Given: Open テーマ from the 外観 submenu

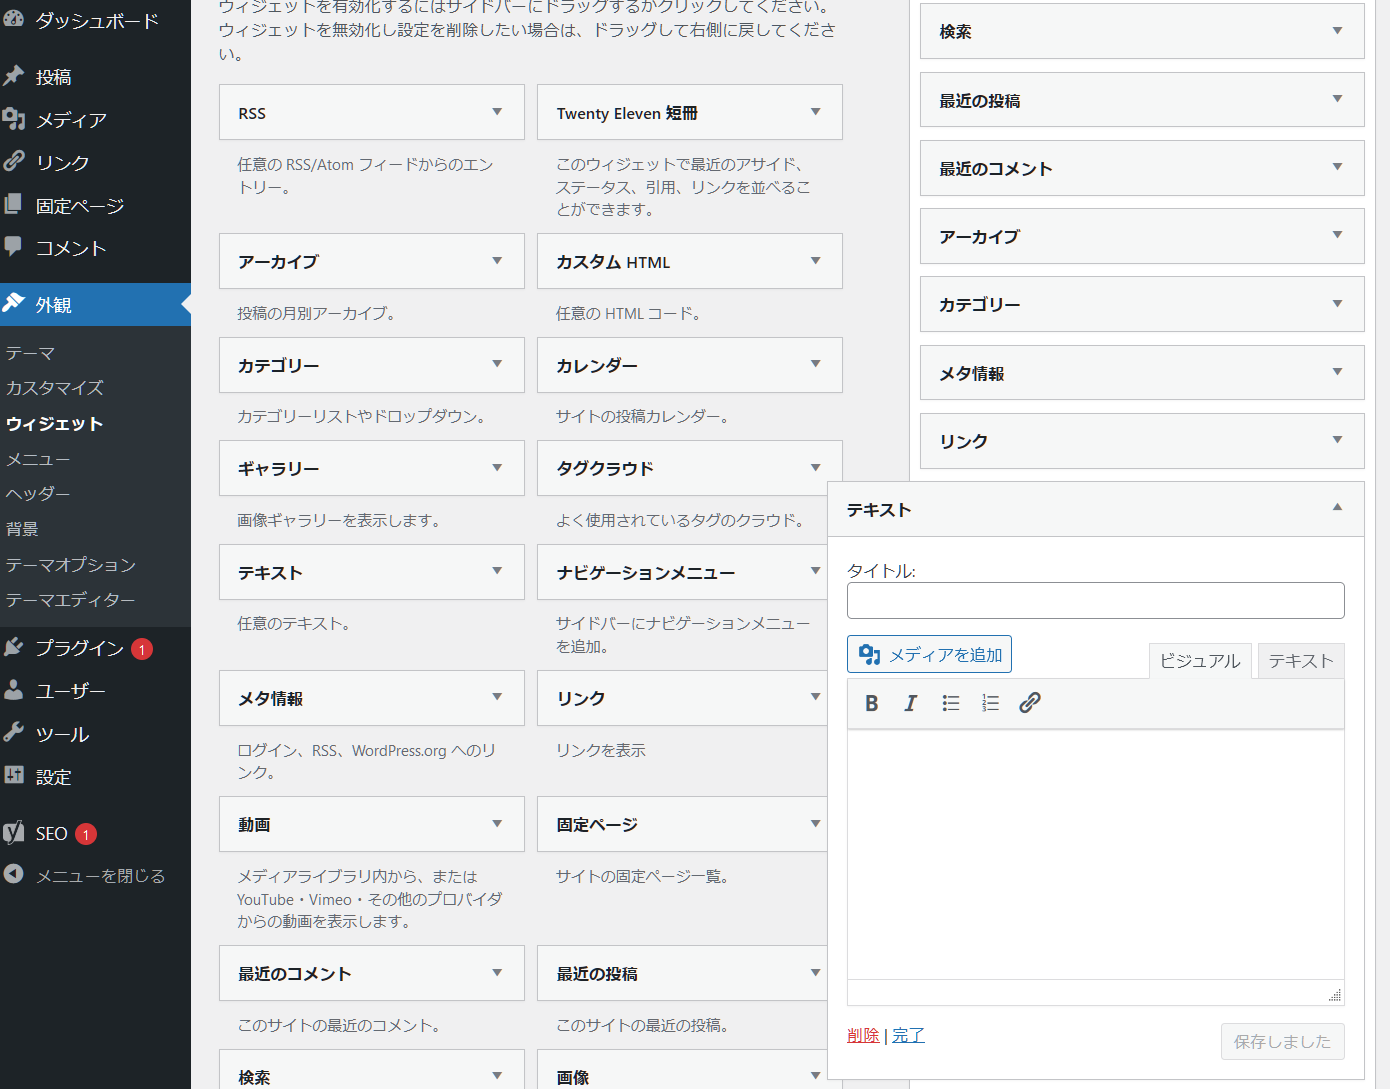Looking at the screenshot, I should pos(31,352).
